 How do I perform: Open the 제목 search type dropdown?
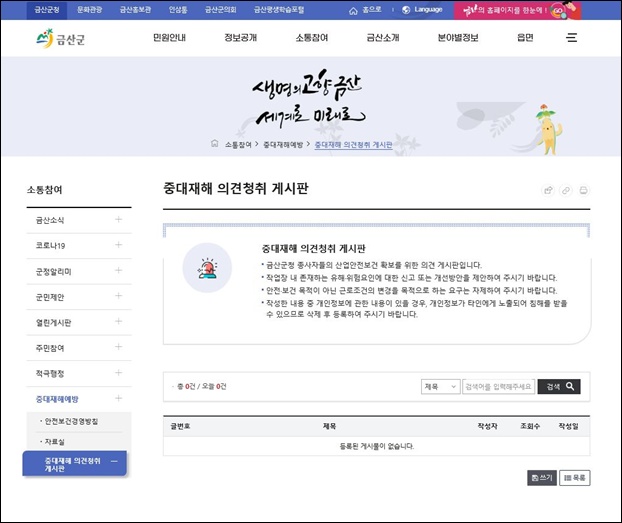(x=440, y=386)
